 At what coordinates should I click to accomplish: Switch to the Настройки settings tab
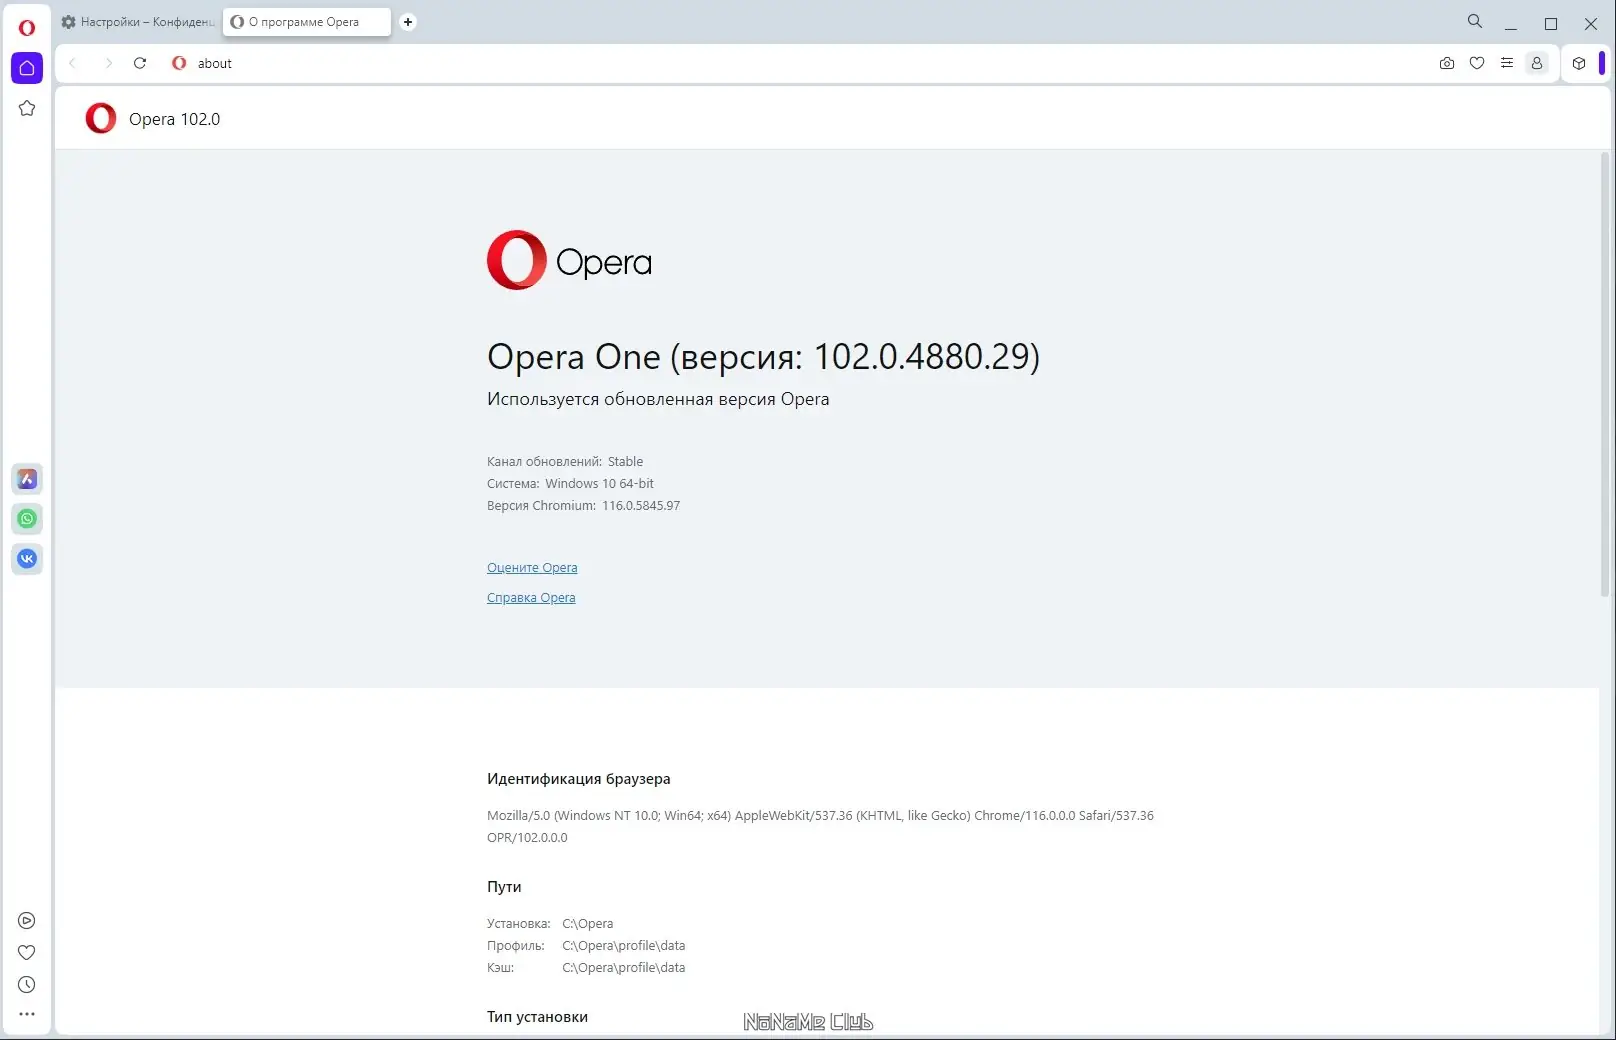[138, 22]
